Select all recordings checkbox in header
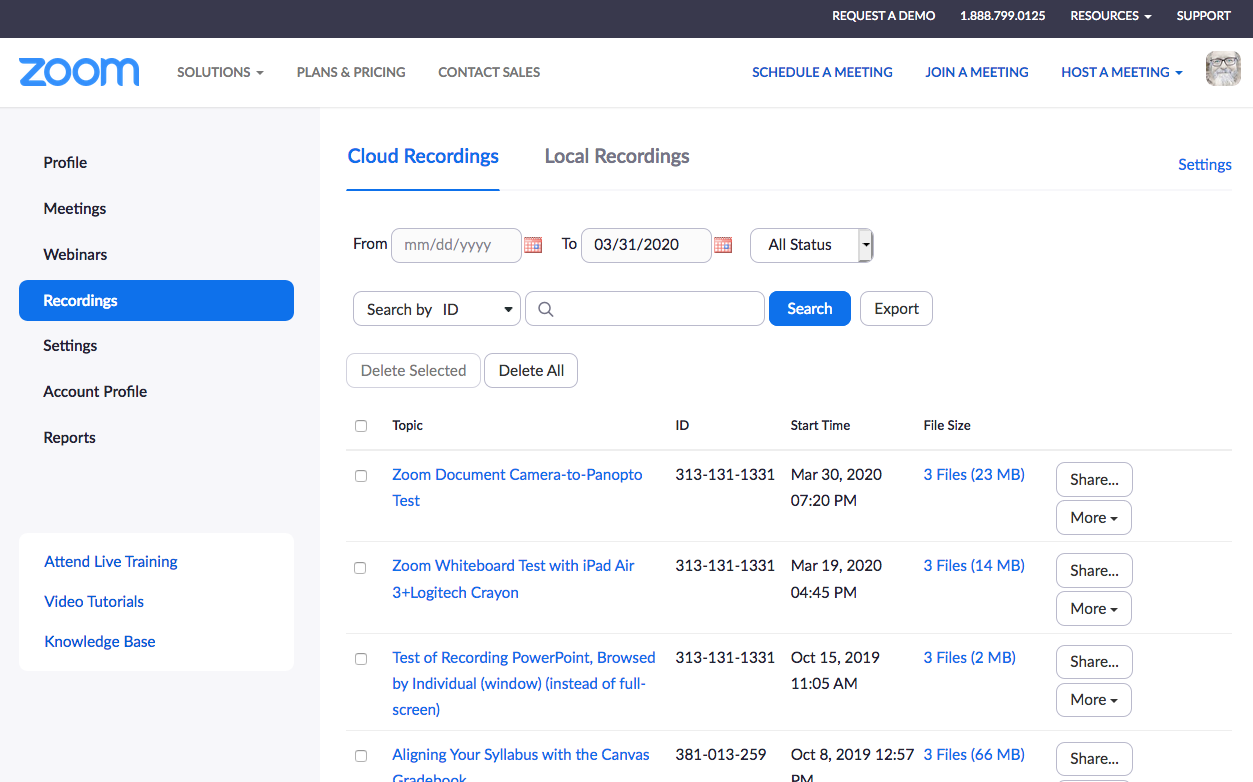Screen dimensions: 1253x782 pyautogui.click(x=361, y=426)
